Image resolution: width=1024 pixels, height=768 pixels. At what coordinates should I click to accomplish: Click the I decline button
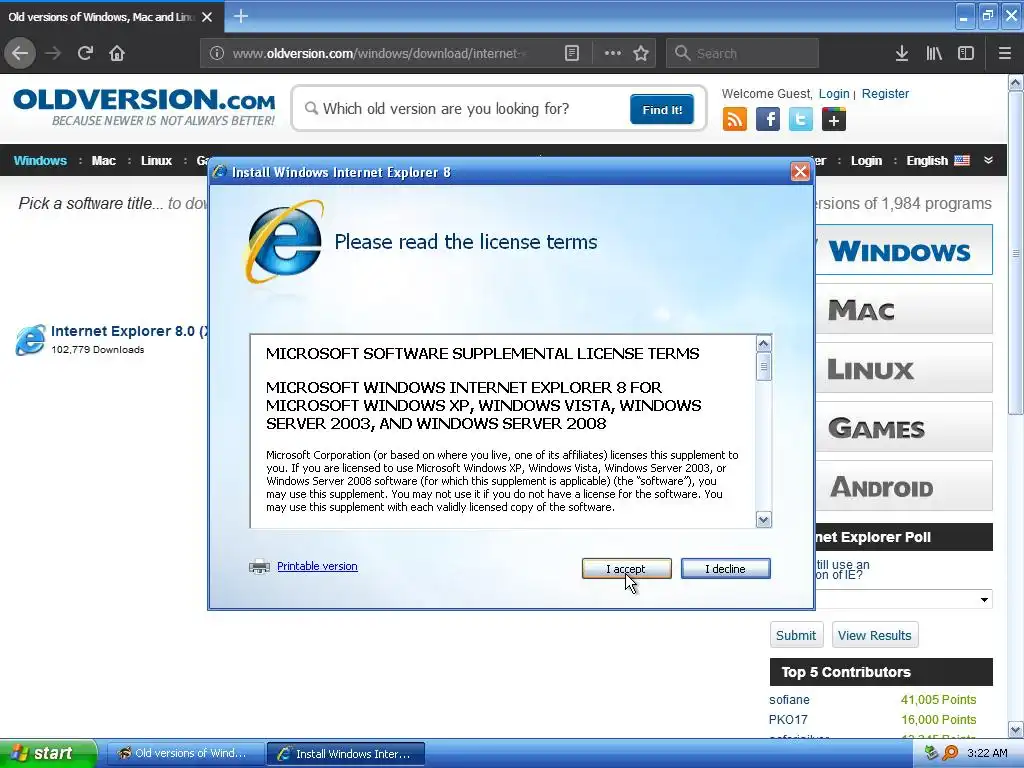tap(726, 568)
